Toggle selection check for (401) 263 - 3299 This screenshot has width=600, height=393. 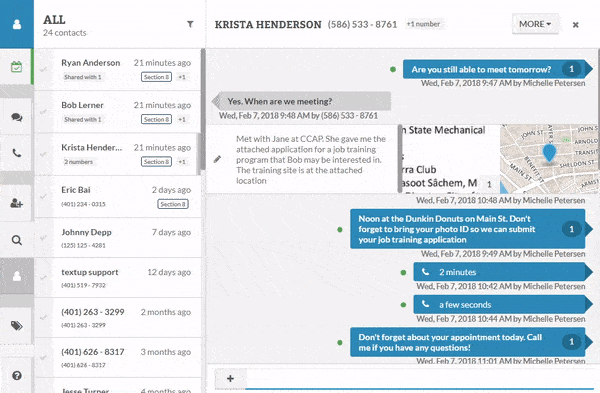[44, 317]
